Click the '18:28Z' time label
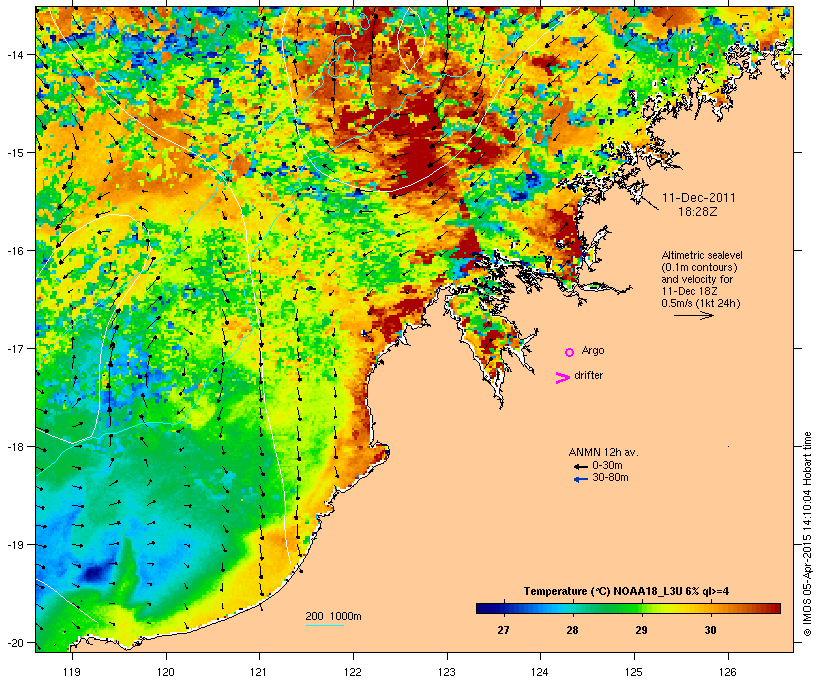The image size is (820, 680). 698,212
